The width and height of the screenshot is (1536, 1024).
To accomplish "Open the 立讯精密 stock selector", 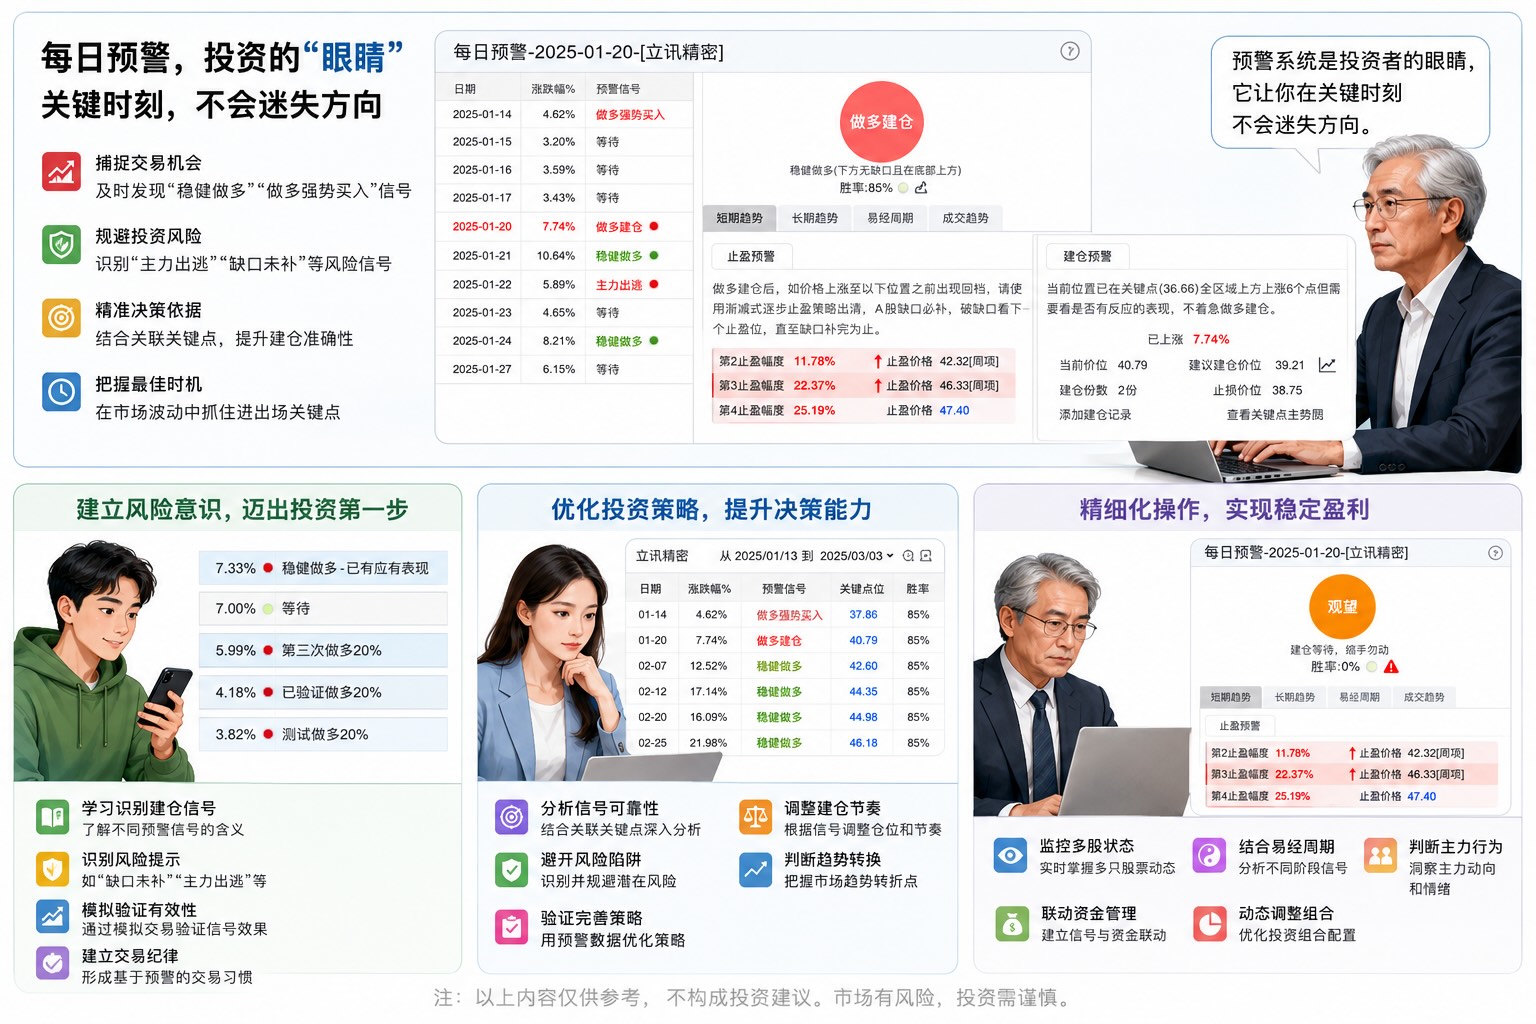I will pyautogui.click(x=662, y=556).
